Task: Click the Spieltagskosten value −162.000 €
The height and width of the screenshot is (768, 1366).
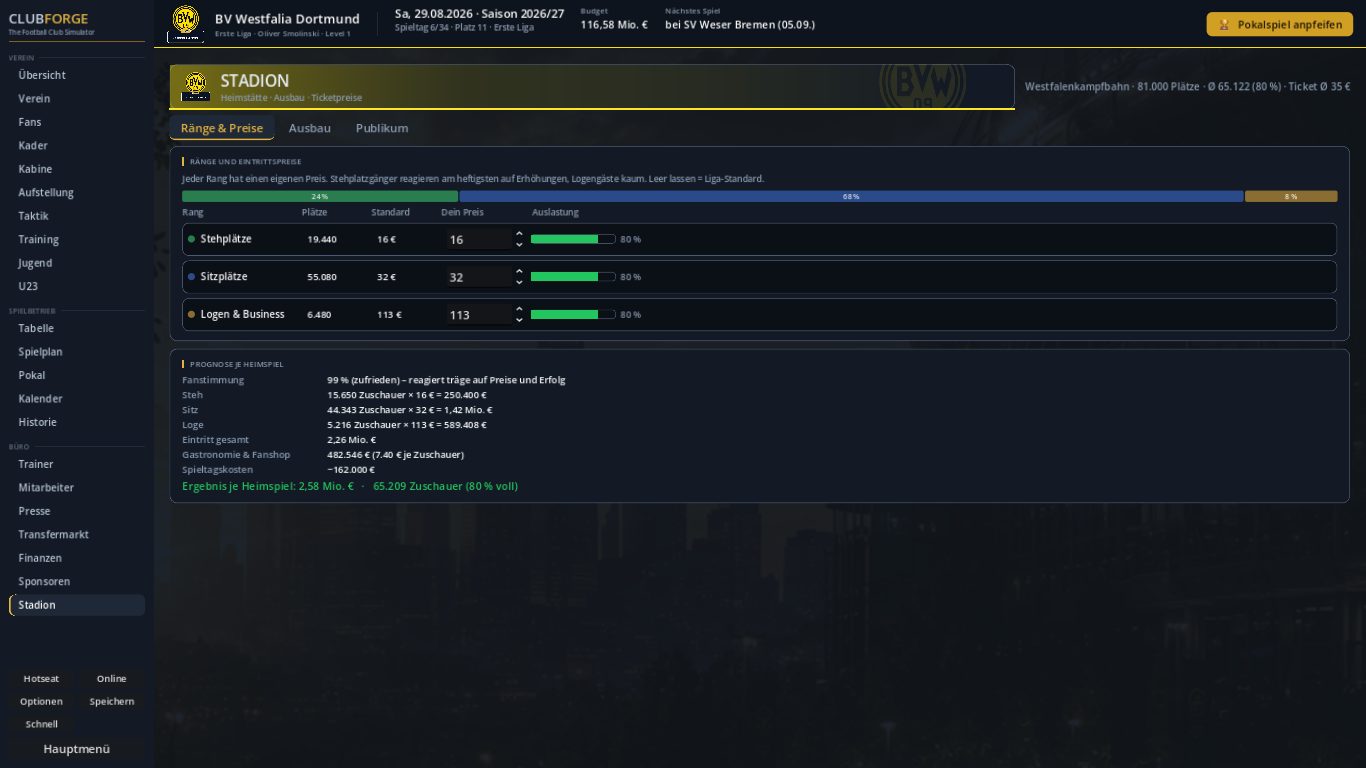Action: pyautogui.click(x=351, y=470)
